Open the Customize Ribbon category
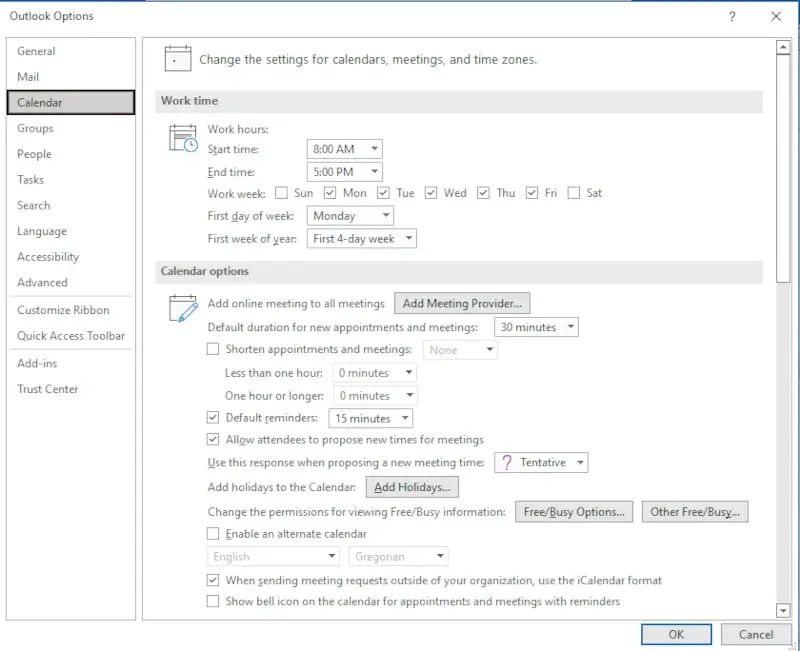 tap(71, 310)
